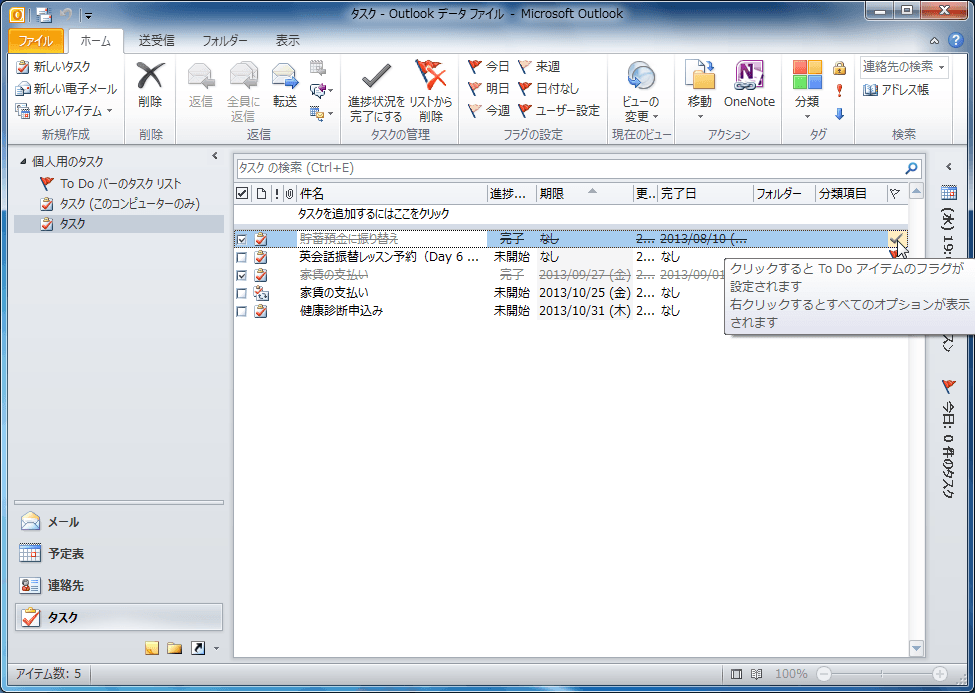Viewport: 975px width, 693px height.
Task: Minimize the navigation pane arrow
Action: 215,156
